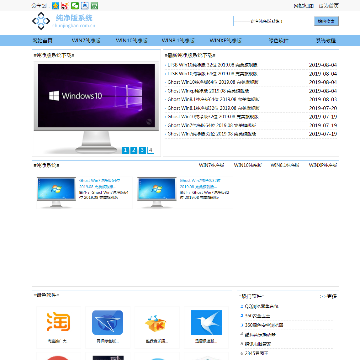Screen dimensions: 360x360
Task: Switch slideshow to slide 2
Action: pyautogui.click(x=134, y=150)
